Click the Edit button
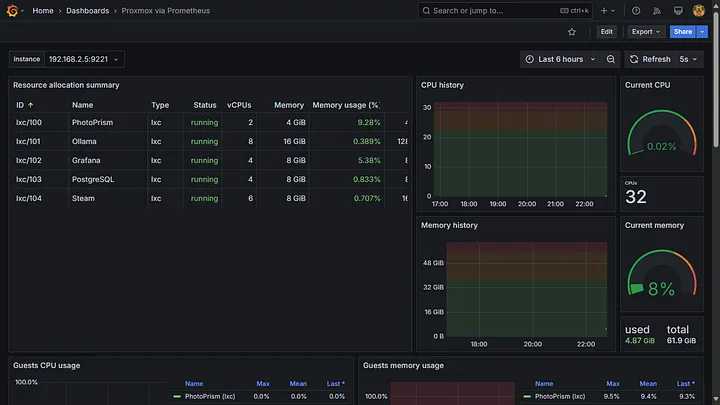The width and height of the screenshot is (720, 405). [607, 32]
